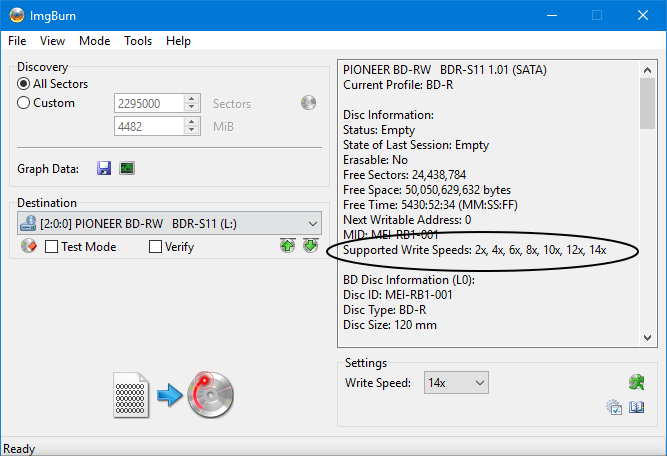
Task: Click the green running man icon
Action: click(x=637, y=382)
